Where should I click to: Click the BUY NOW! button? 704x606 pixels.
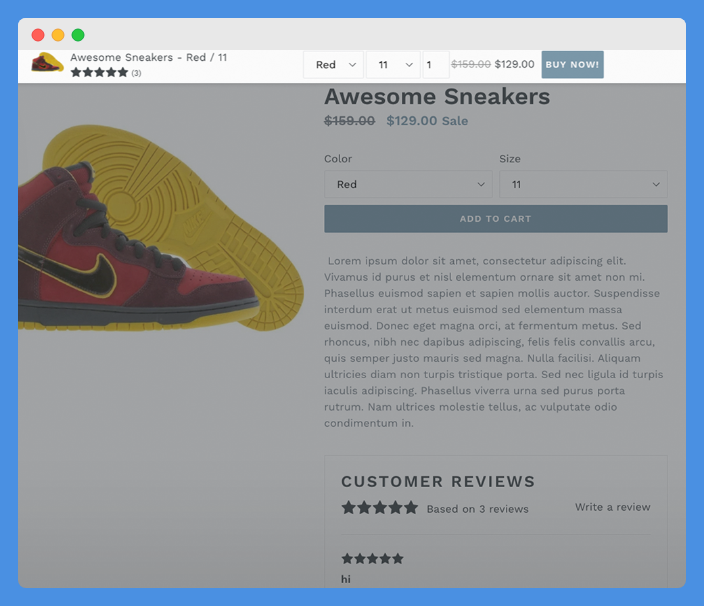point(572,65)
